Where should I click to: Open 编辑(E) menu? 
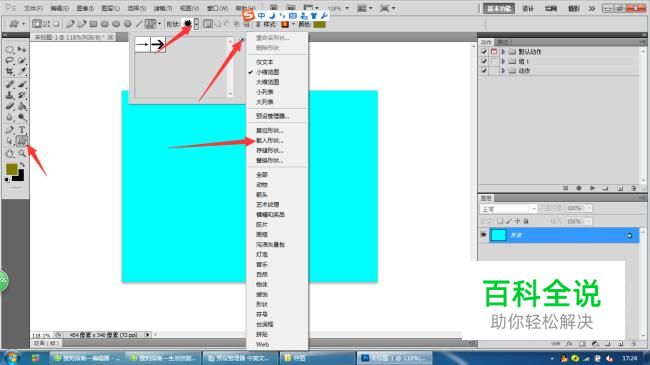point(59,8)
